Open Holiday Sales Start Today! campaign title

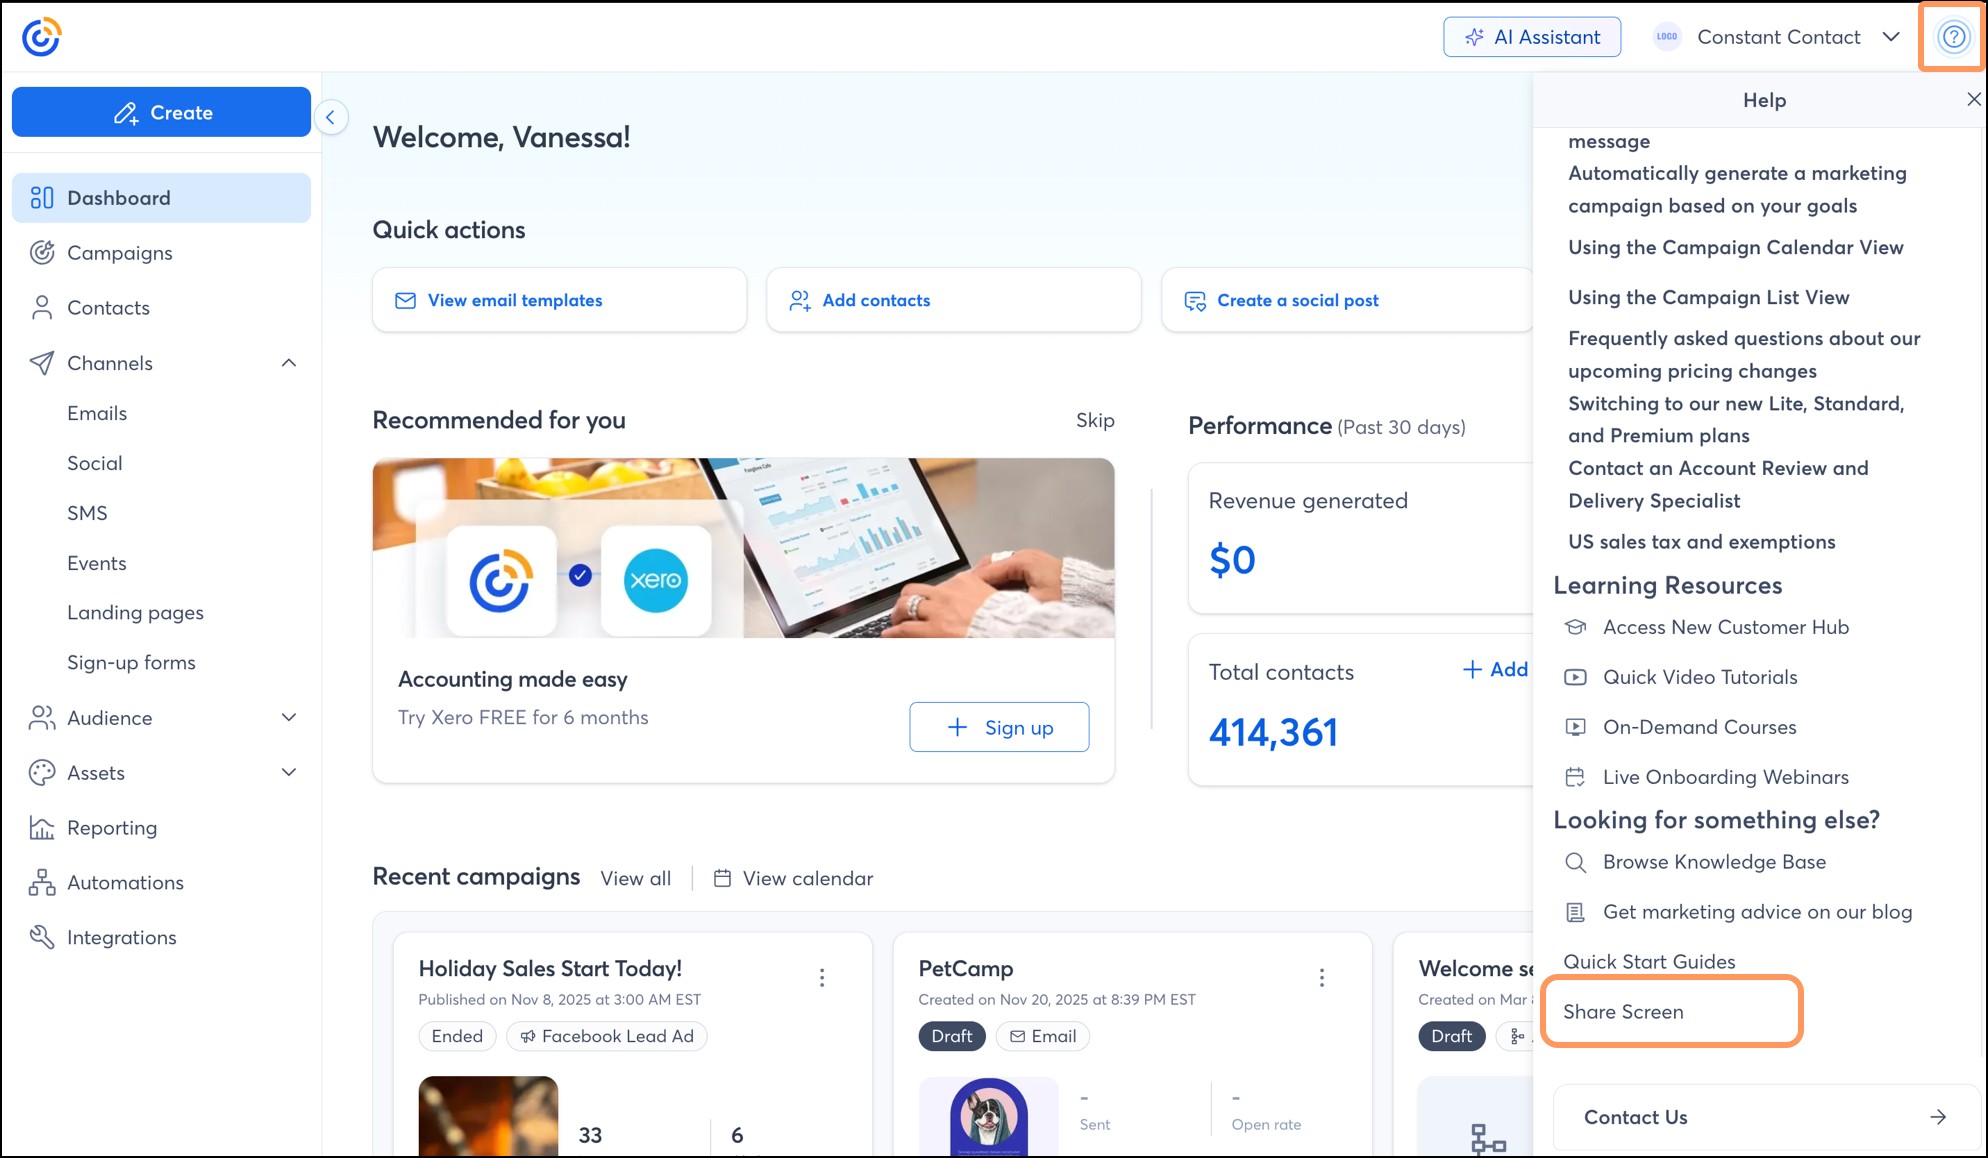click(x=550, y=968)
